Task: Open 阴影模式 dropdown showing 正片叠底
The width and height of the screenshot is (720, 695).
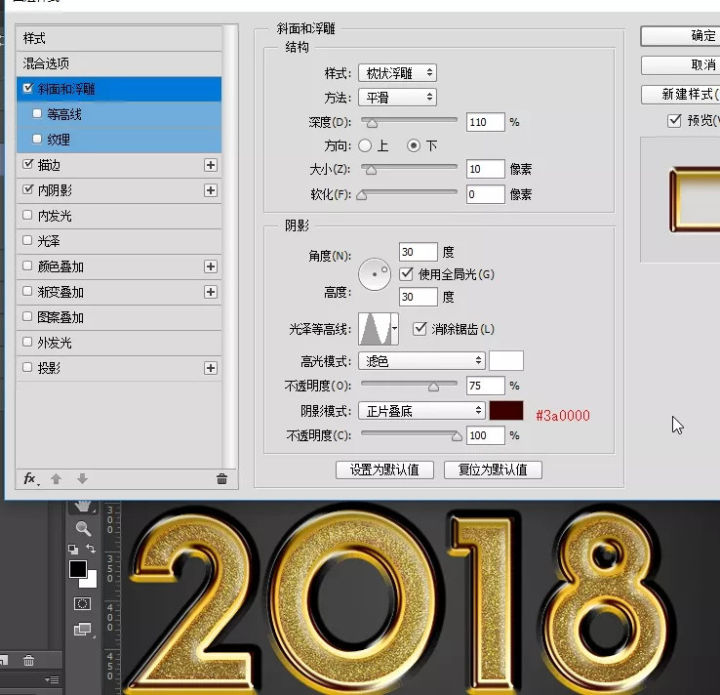Action: coord(422,410)
